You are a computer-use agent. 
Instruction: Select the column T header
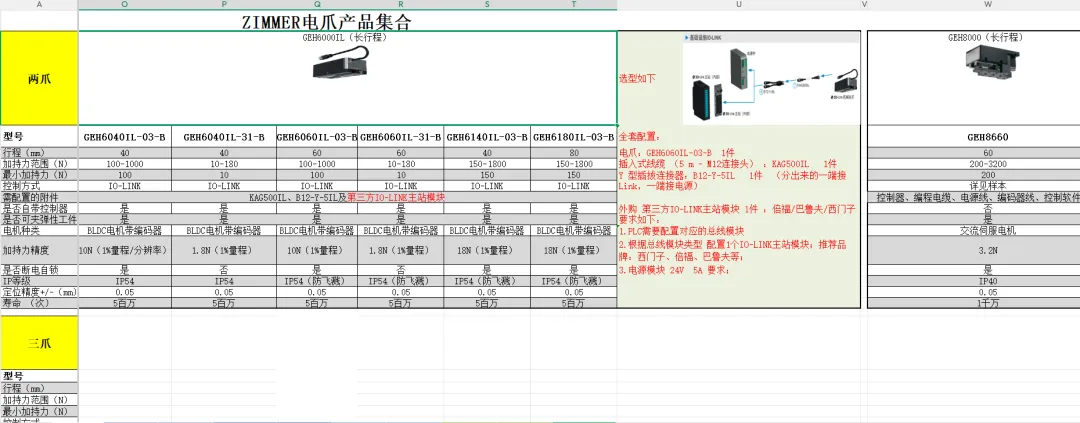click(x=574, y=4)
